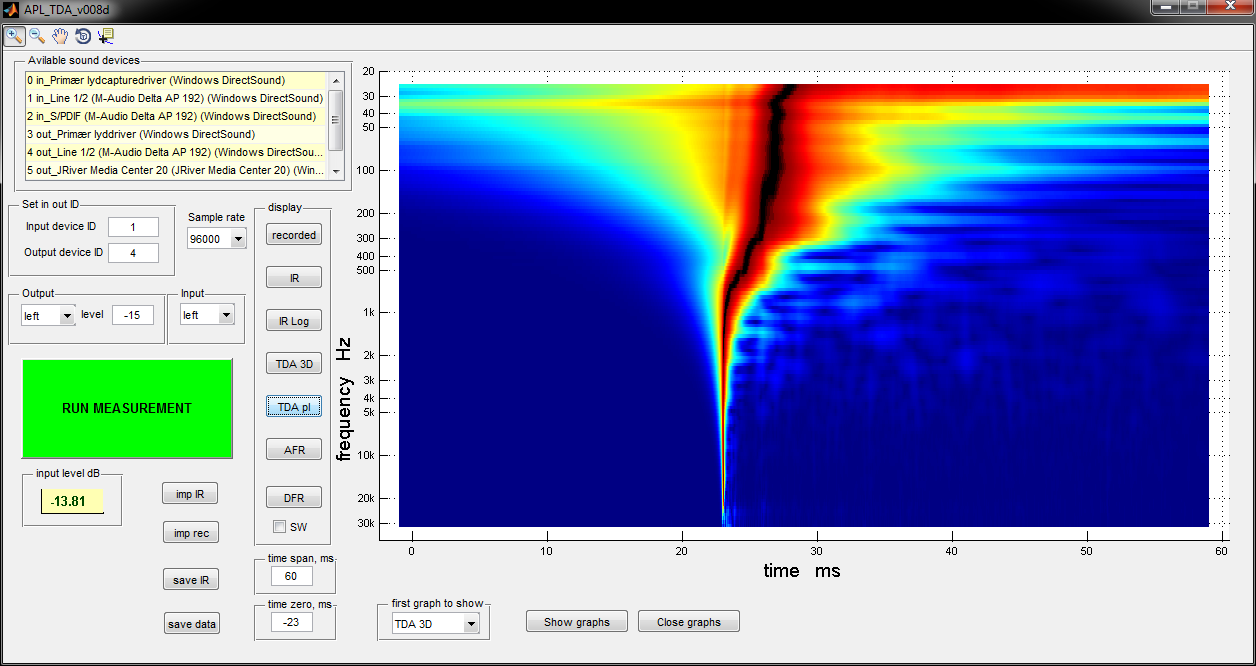Select the Zoom In tool
The image size is (1256, 666).
coord(14,36)
